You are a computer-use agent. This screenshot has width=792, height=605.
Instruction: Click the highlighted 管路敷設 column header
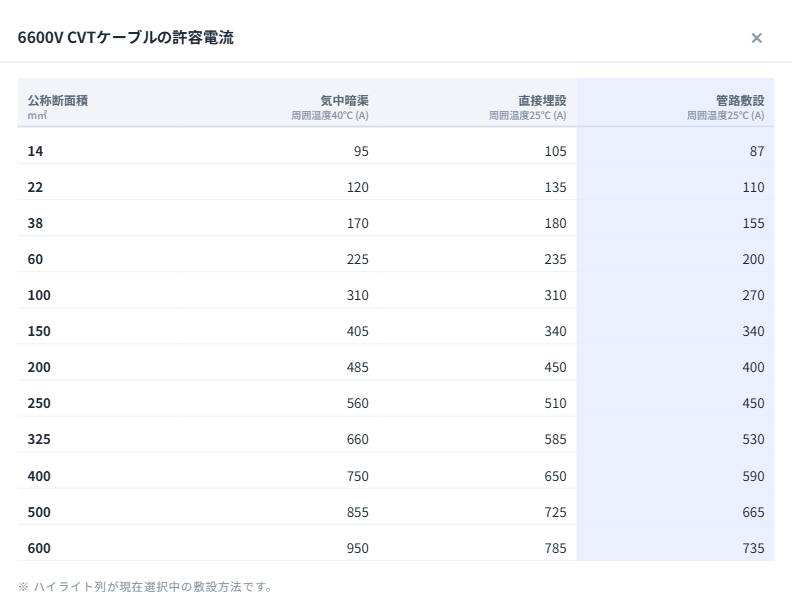coord(740,100)
